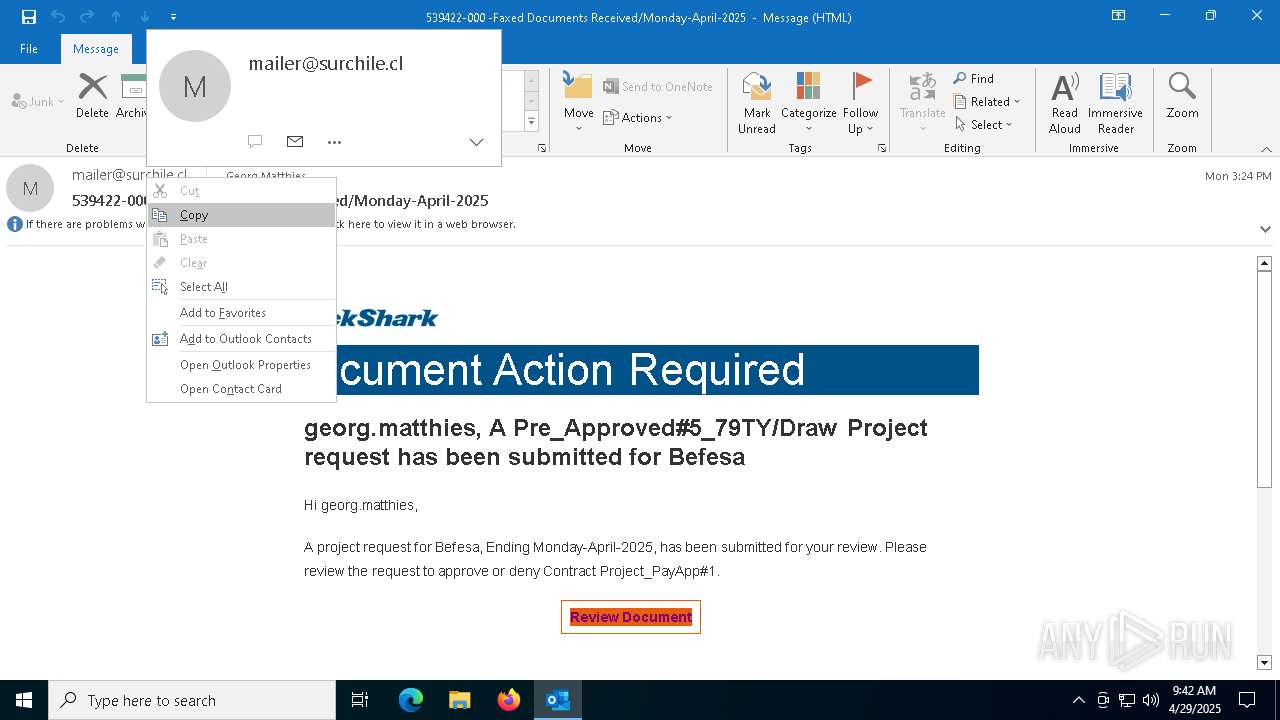Click the Previous Item up arrow
The height and width of the screenshot is (720, 1280).
116,17
